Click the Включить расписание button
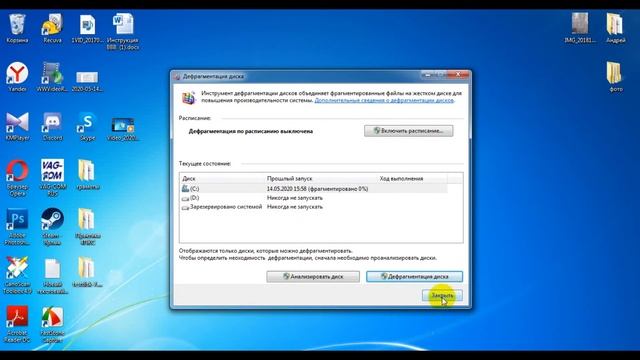 coord(409,131)
